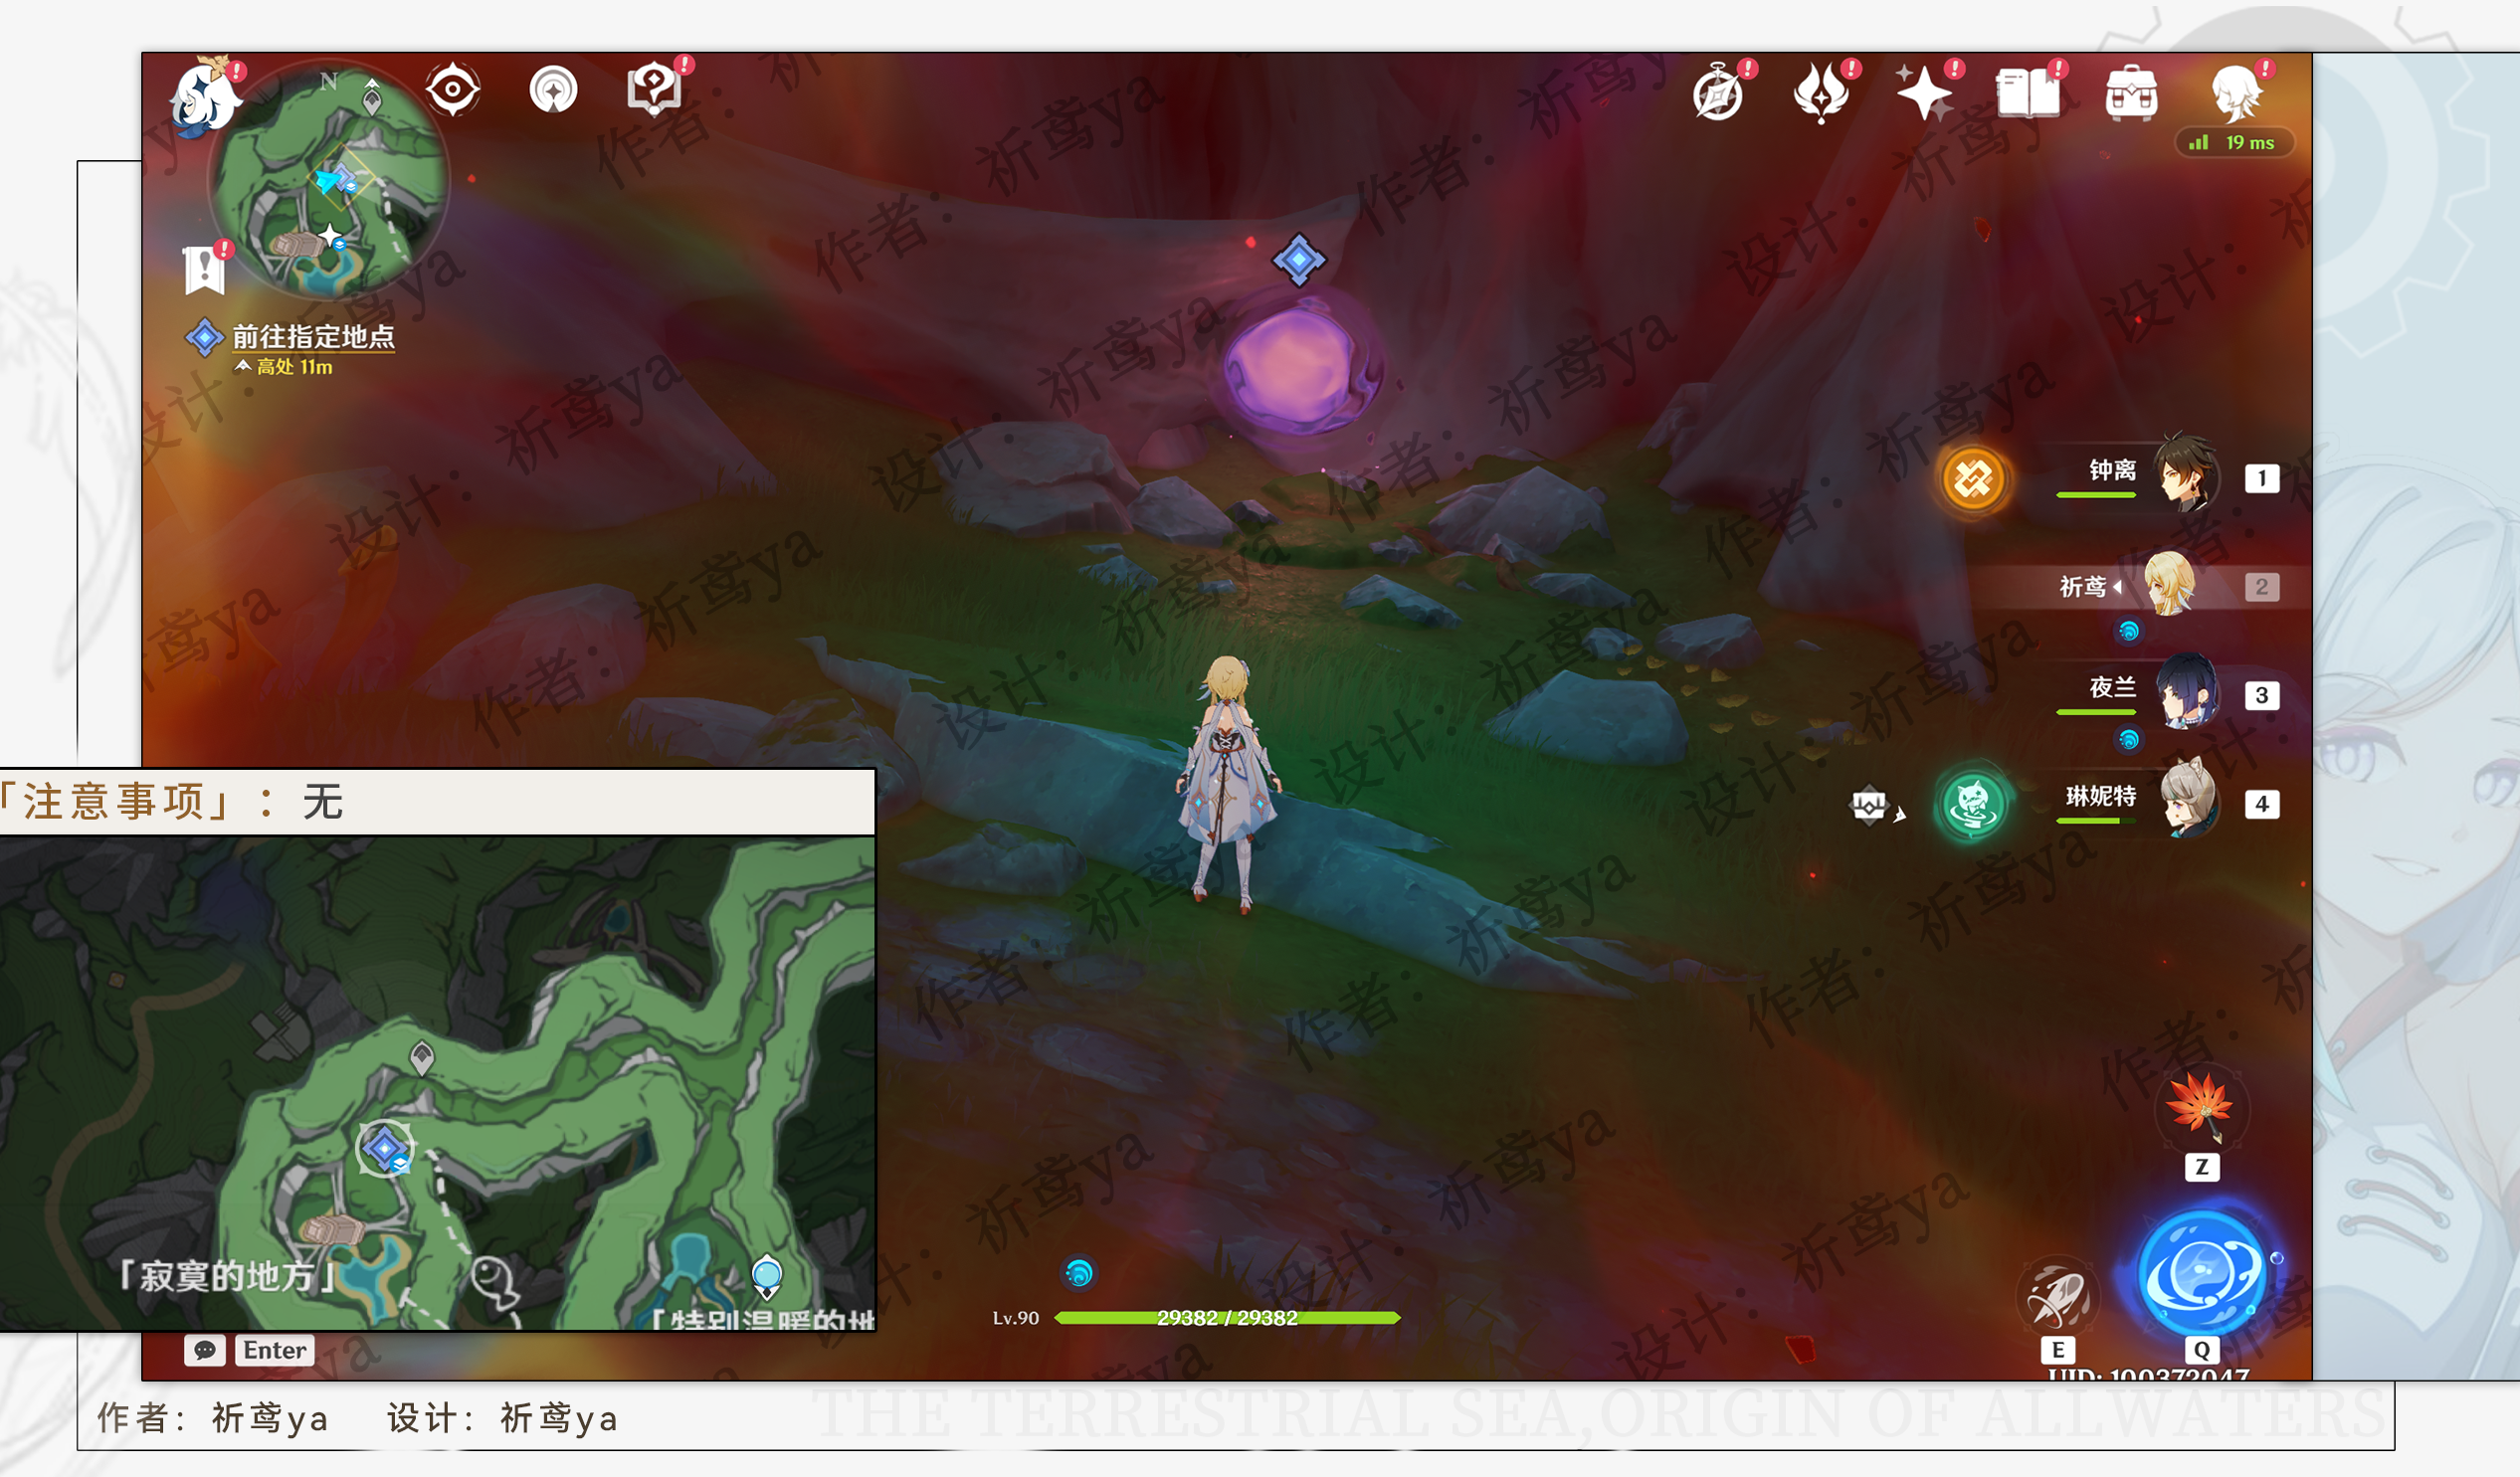The image size is (2520, 1477).
Task: Open the inventory backpack icon
Action: [2131, 94]
